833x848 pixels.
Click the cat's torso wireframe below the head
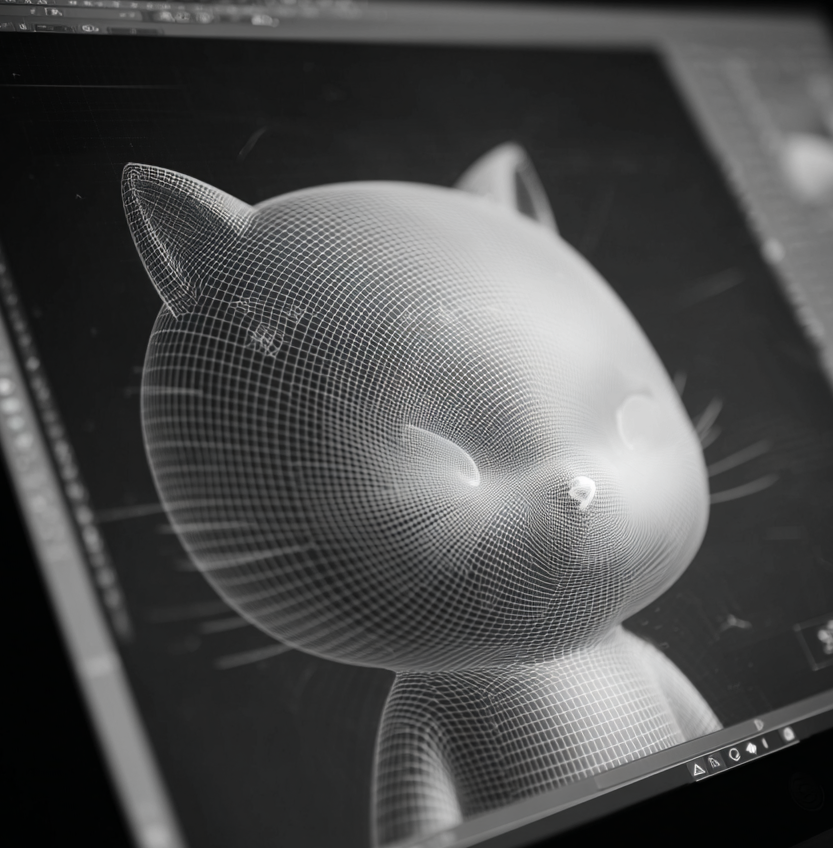pos(520,730)
